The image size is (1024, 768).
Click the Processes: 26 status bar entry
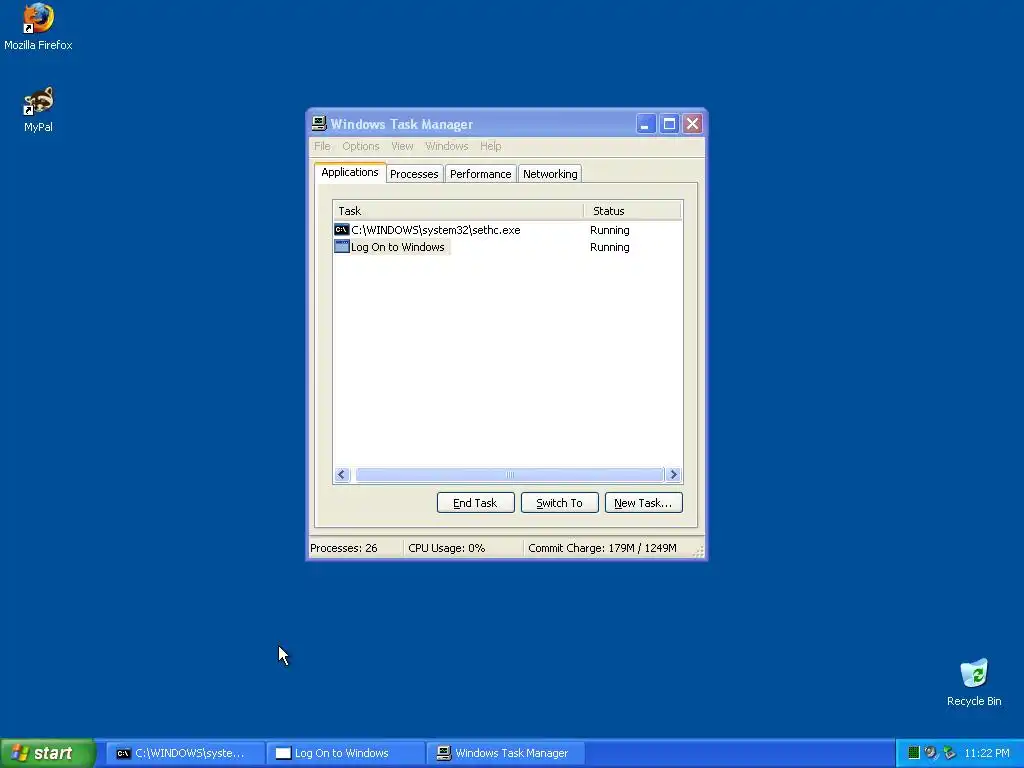[x=355, y=548]
